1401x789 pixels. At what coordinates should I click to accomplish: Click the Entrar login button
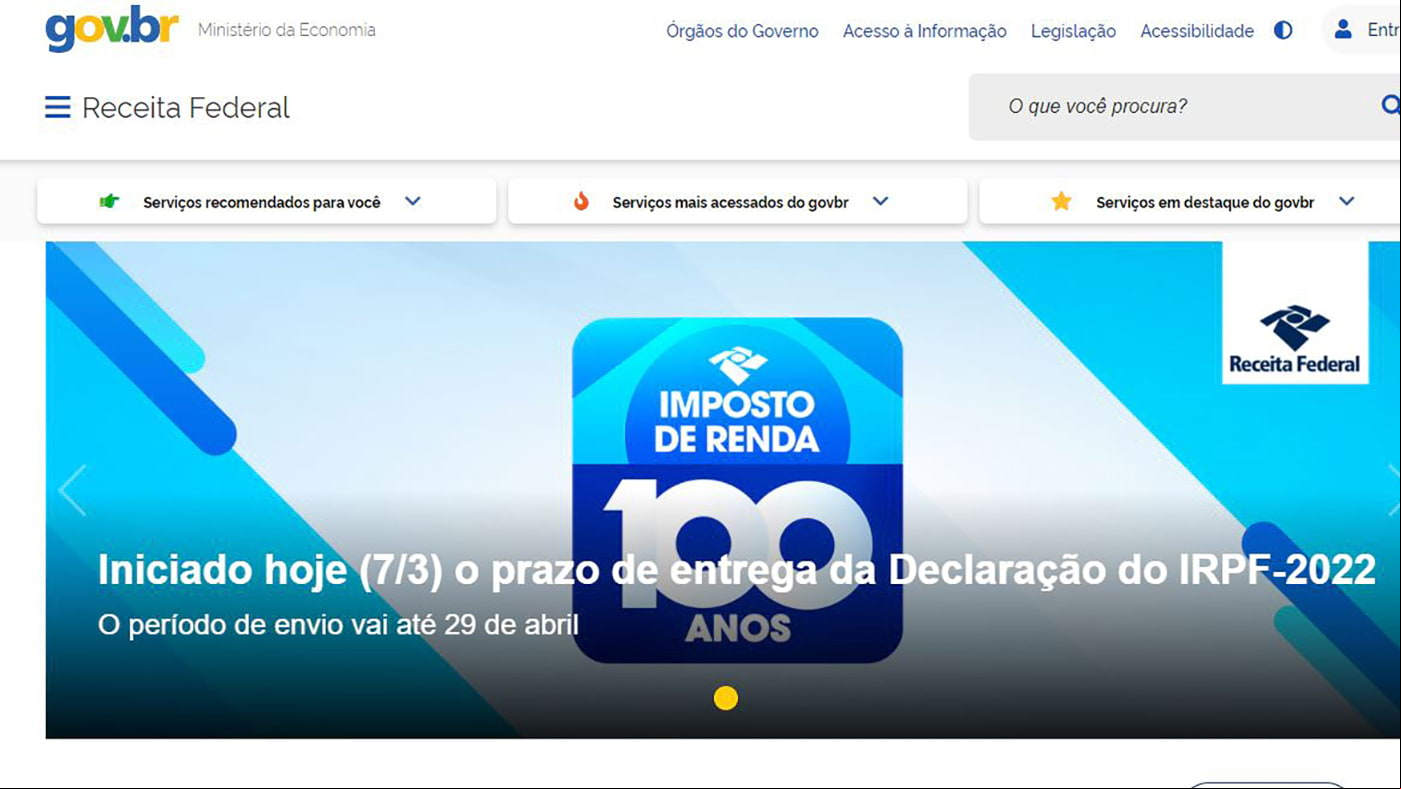tap(1362, 30)
